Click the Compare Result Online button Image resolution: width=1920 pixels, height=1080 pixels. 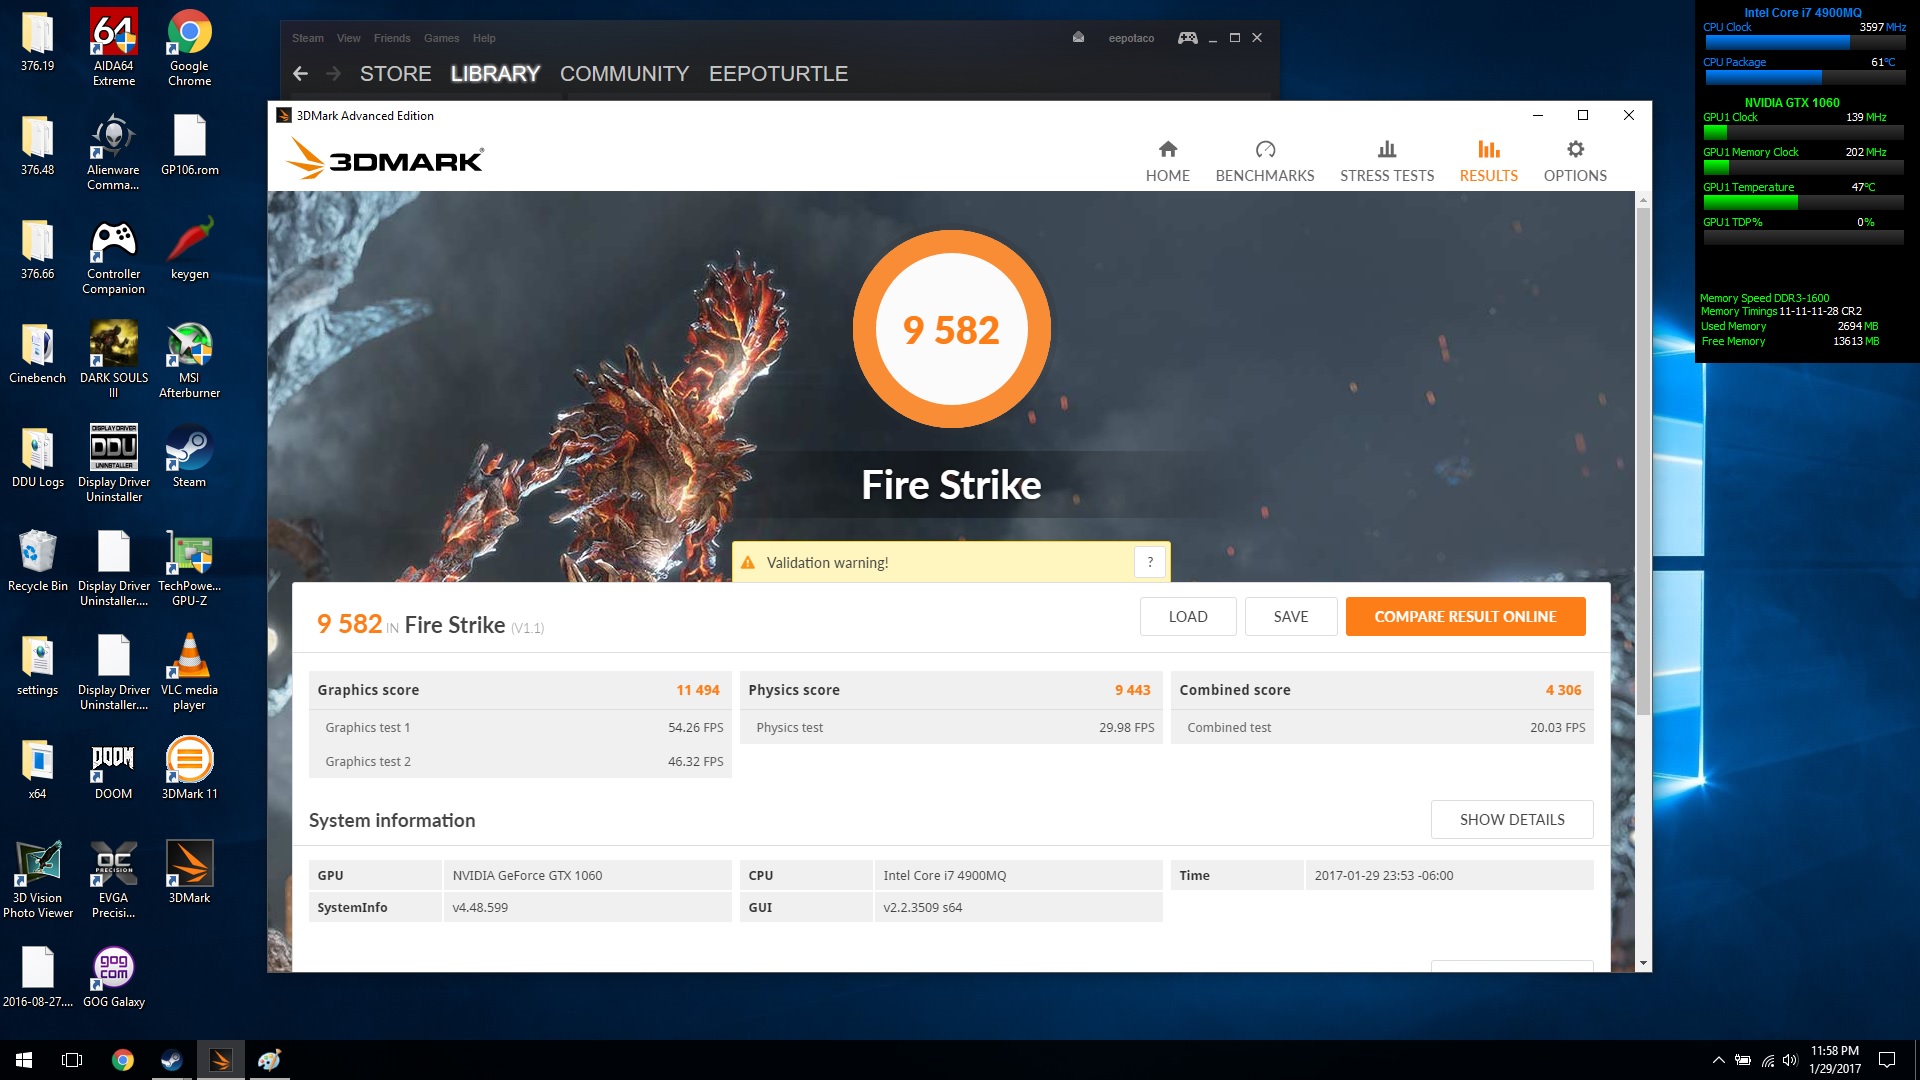point(1465,616)
